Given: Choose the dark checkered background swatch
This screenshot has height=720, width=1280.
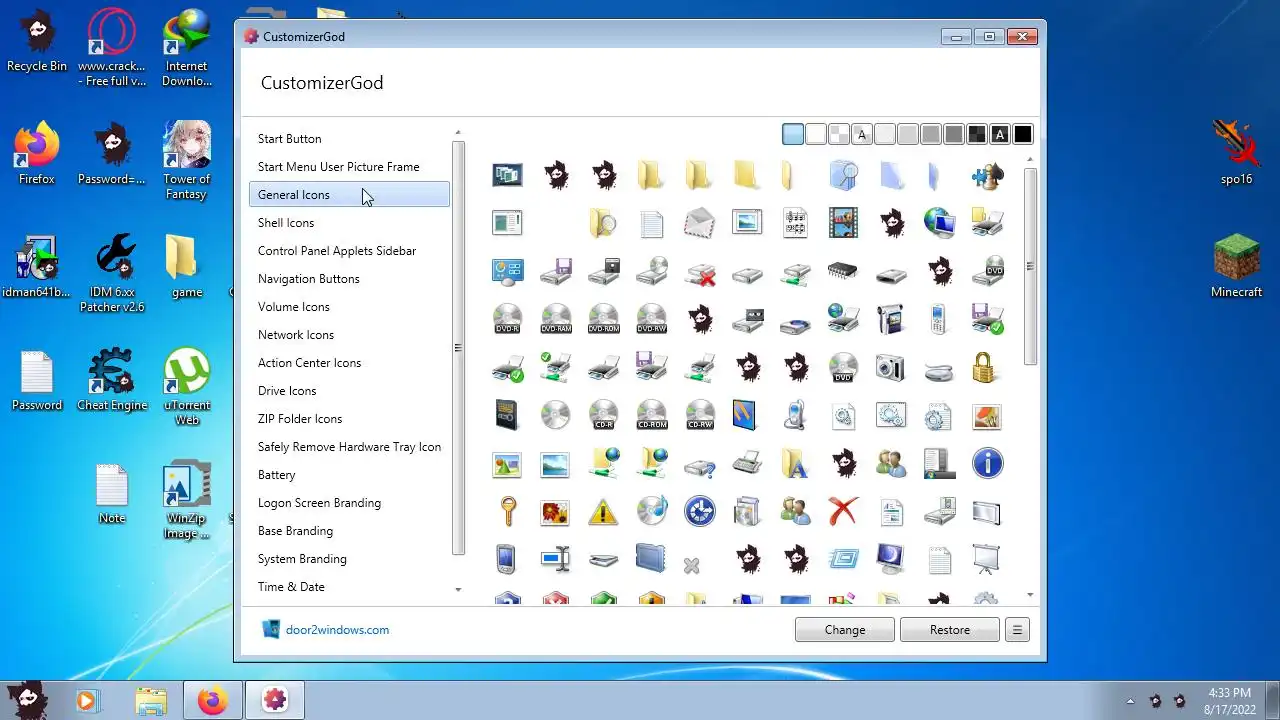Looking at the screenshot, I should click(x=977, y=134).
